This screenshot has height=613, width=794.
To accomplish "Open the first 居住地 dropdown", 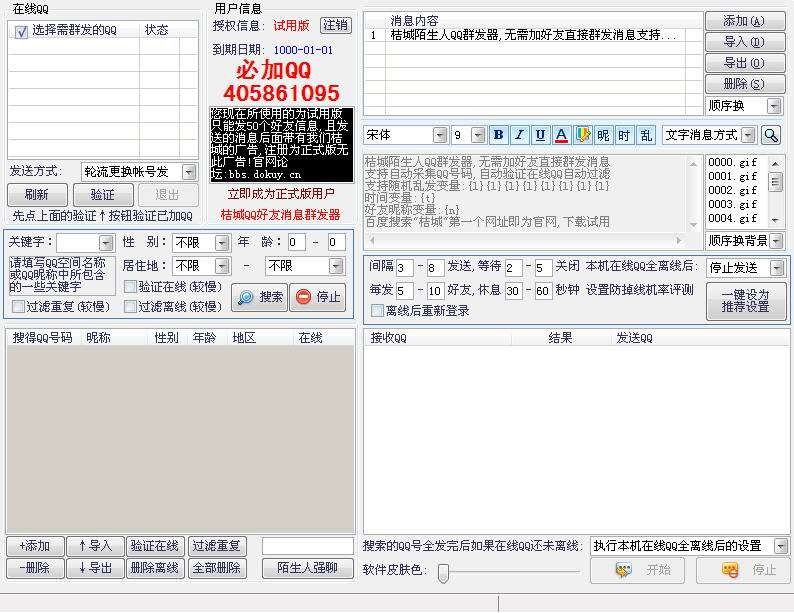I will (x=222, y=266).
